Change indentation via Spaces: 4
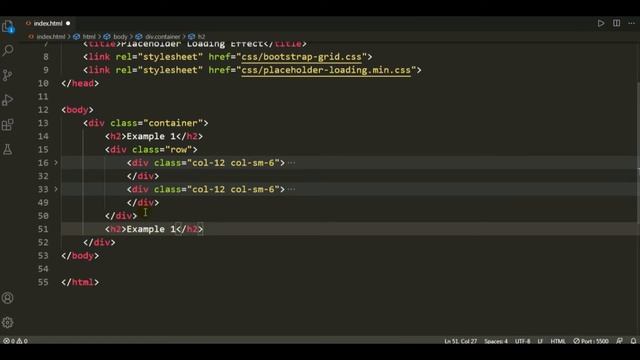This screenshot has width=640, height=360. [496, 341]
